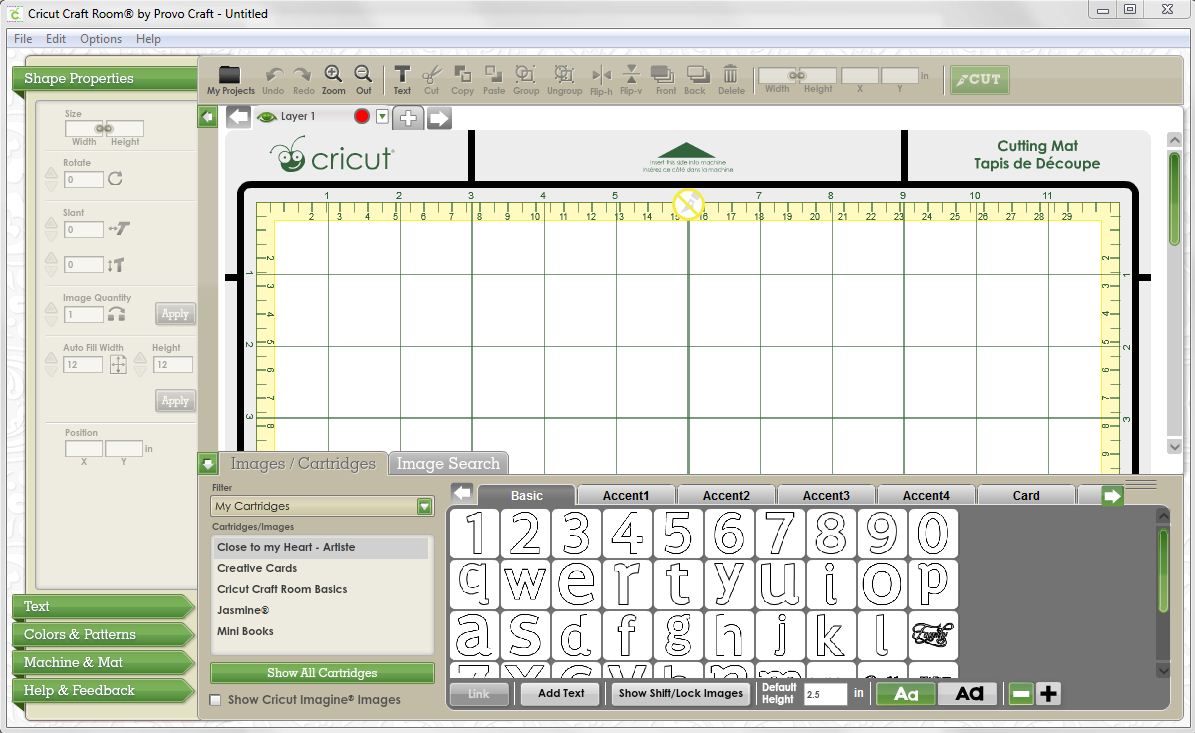Click the Group icon

(525, 74)
